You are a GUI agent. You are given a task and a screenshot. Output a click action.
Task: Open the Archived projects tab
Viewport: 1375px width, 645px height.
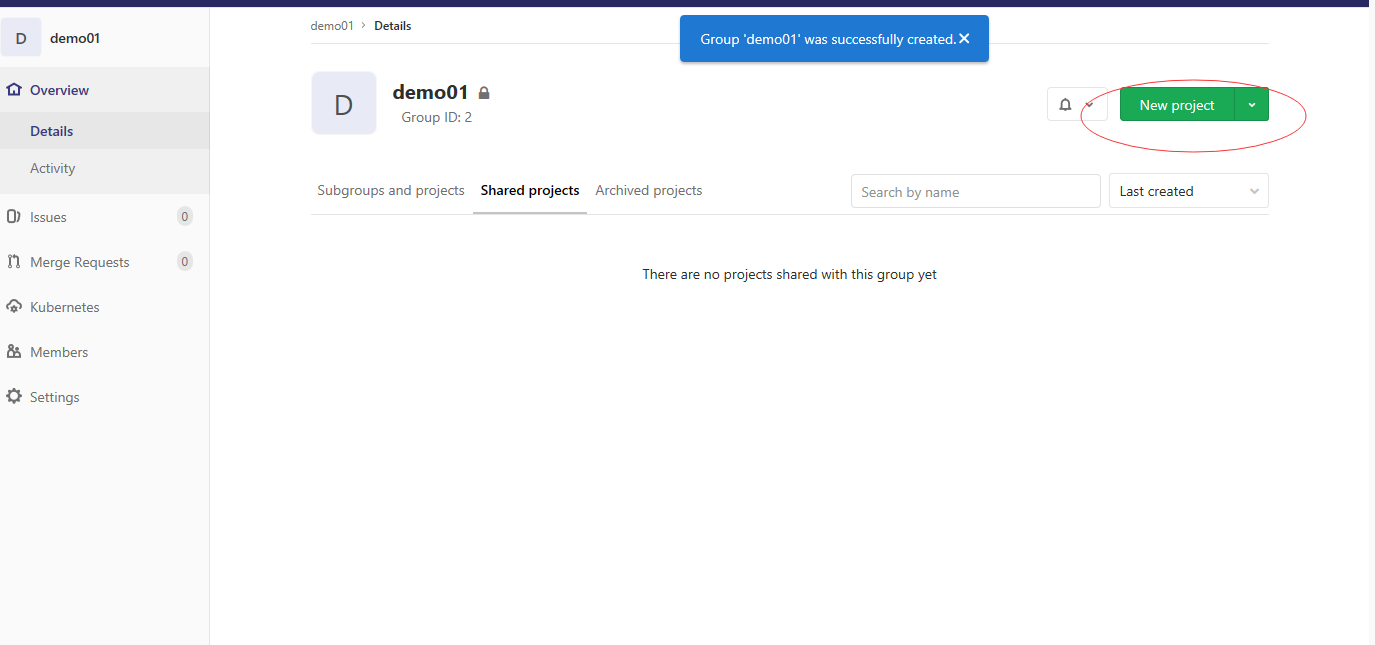(x=649, y=190)
